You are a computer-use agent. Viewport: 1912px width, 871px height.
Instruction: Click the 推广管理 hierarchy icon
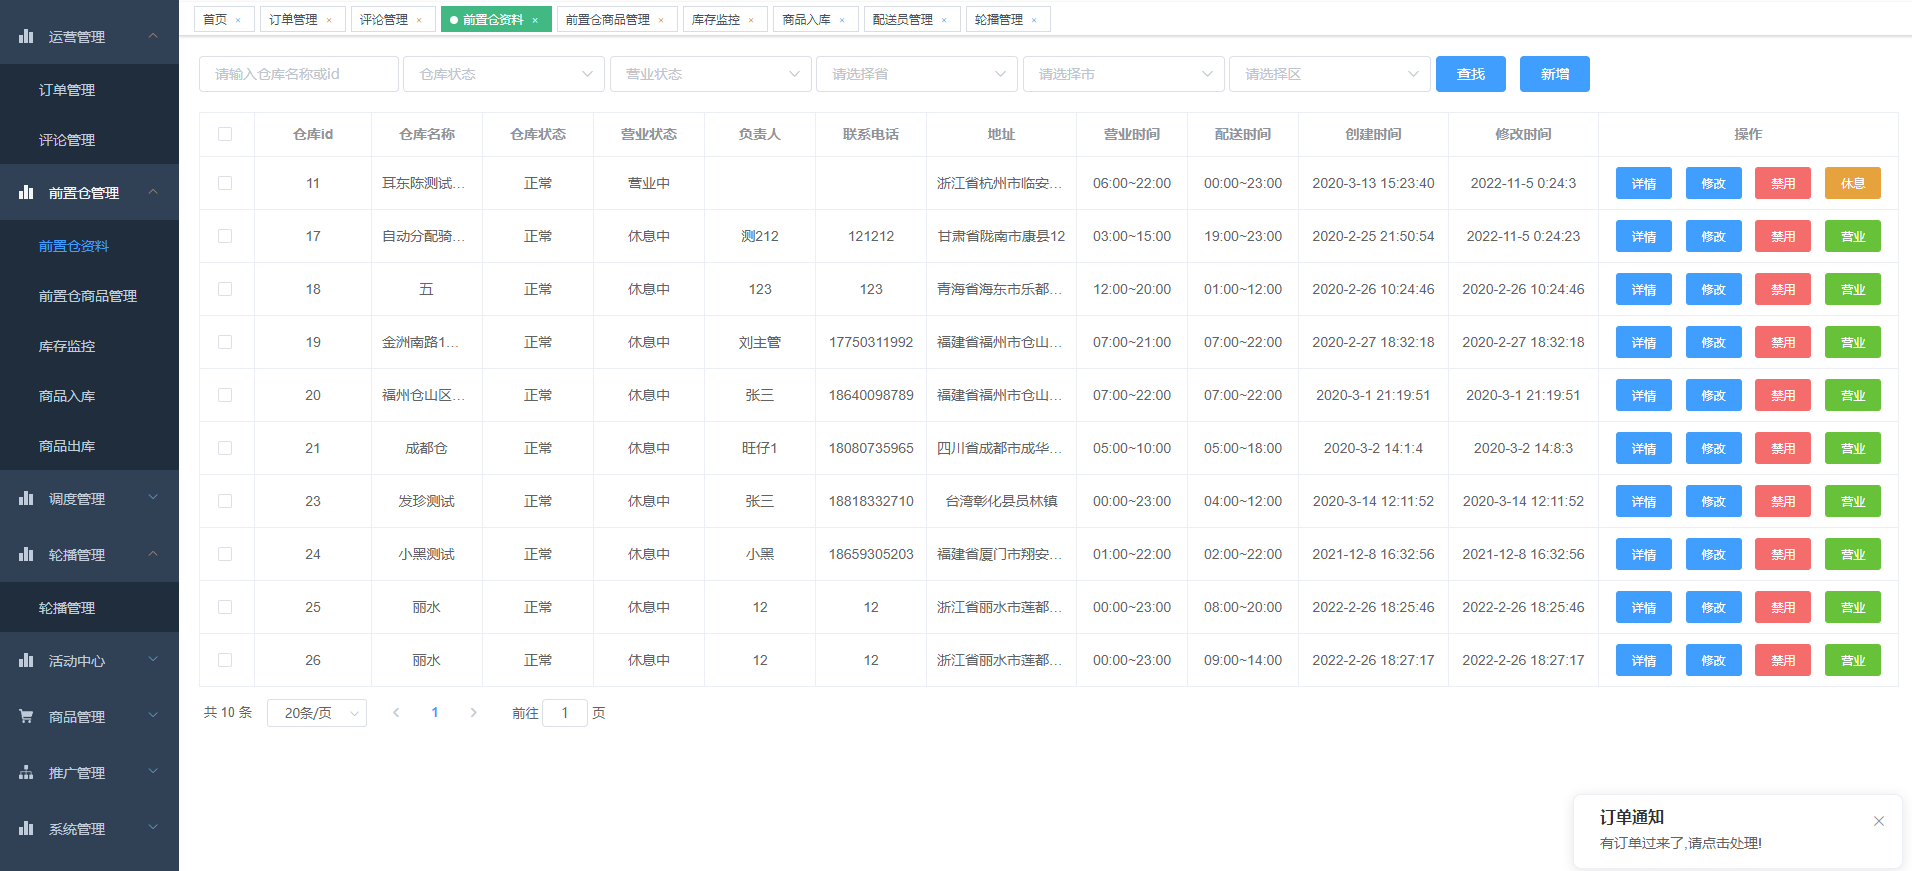pyautogui.click(x=26, y=772)
